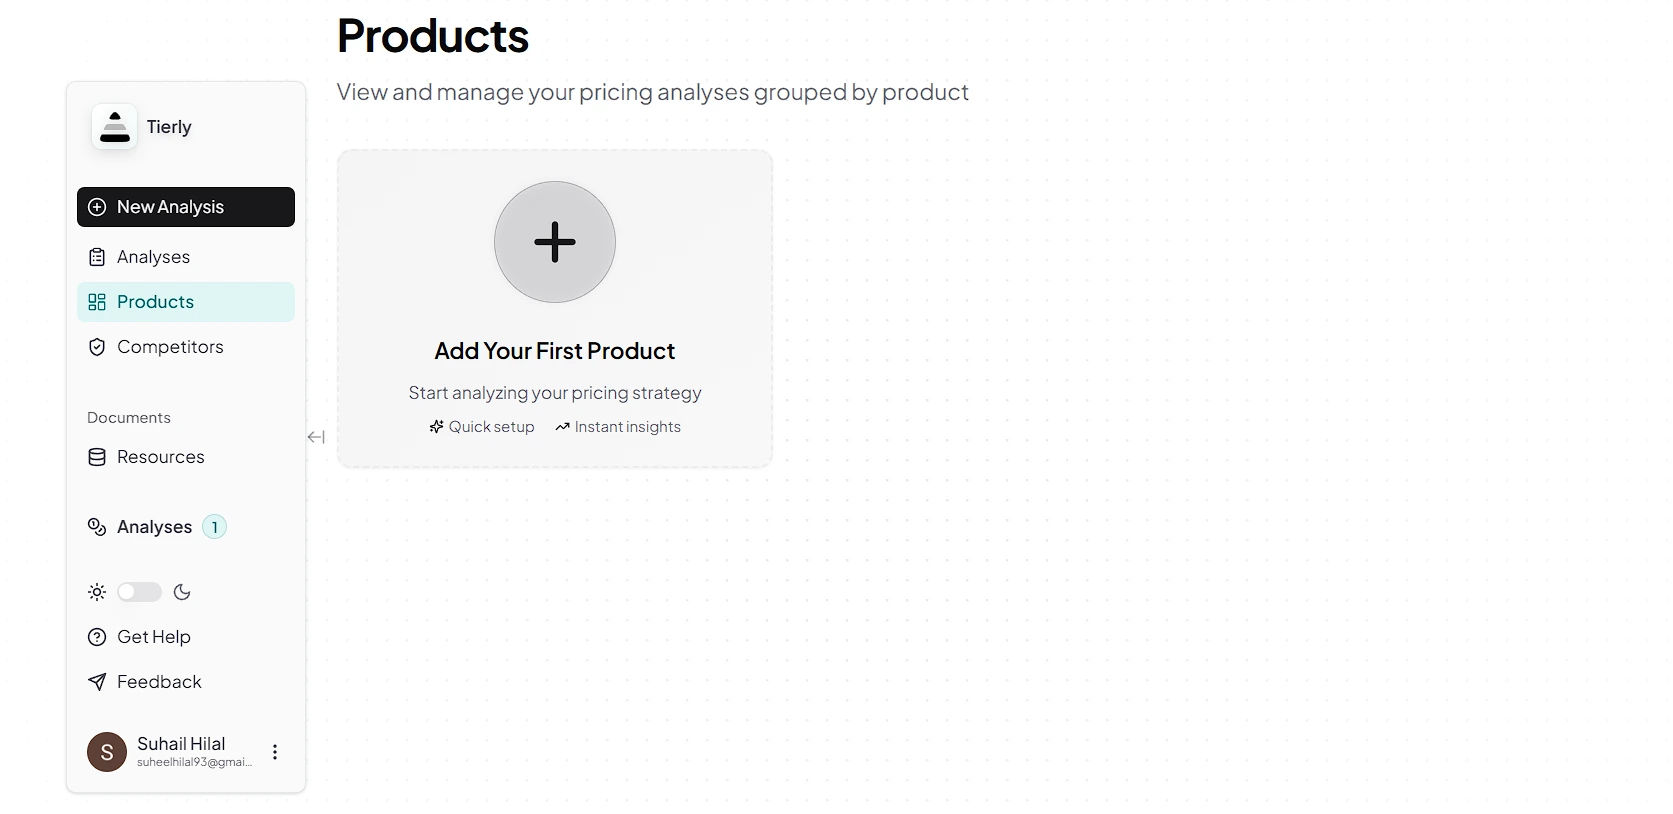Click the Competitors shield icon
Screen dimensions: 1673x814
pos(97,347)
